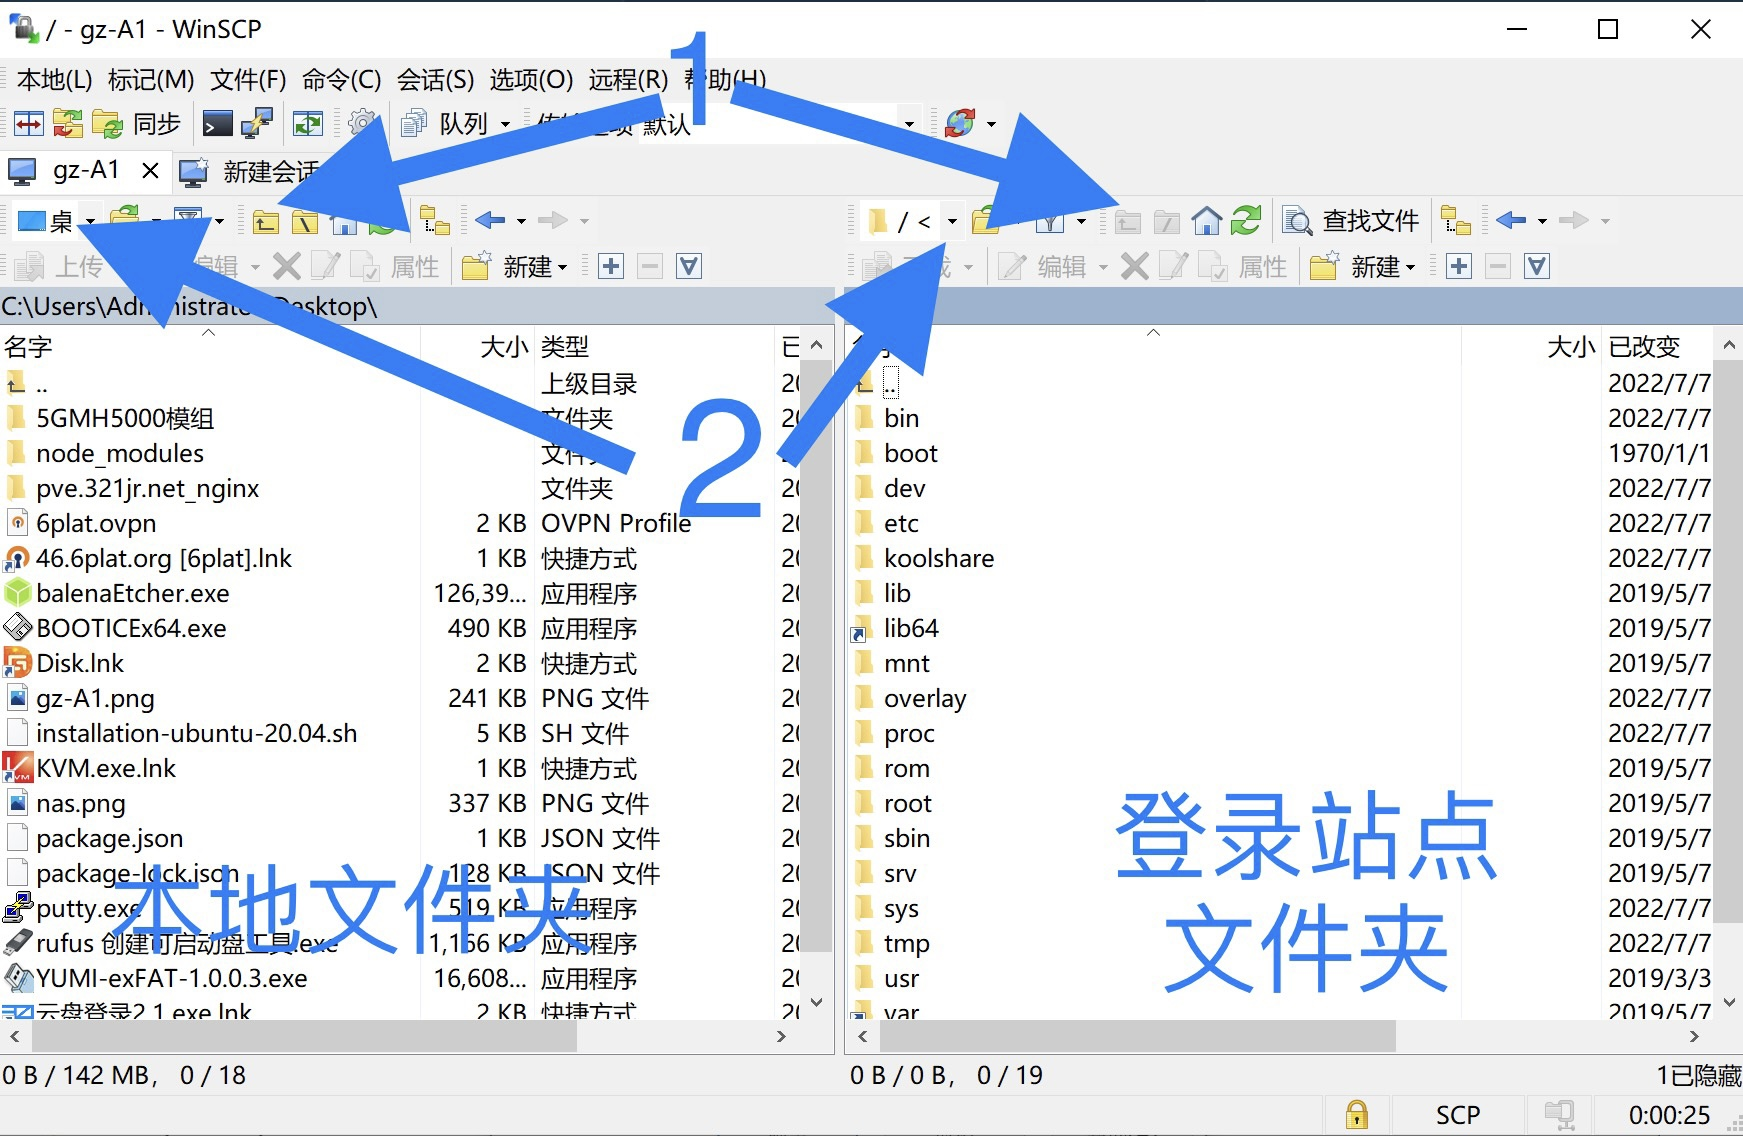Go to local parent directory icon
Viewport: 1743px width, 1136px height.
pos(266,221)
